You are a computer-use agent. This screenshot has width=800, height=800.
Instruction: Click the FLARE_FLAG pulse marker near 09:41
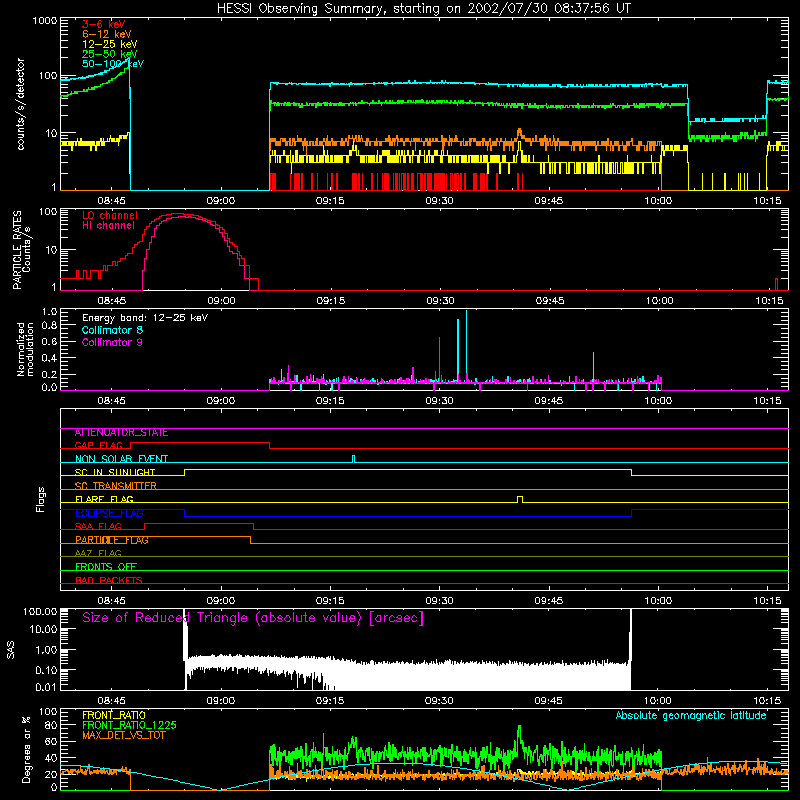(x=520, y=499)
